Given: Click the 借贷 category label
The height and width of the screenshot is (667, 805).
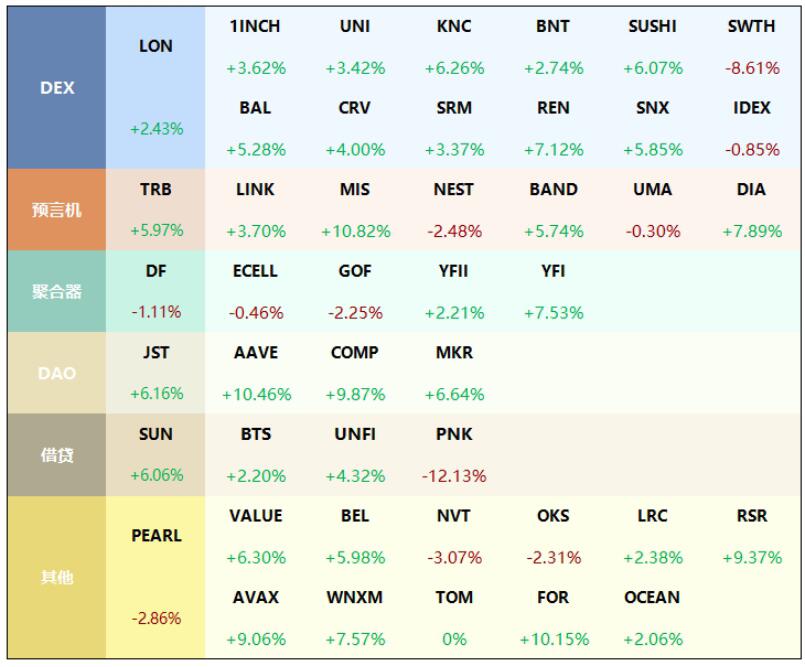Looking at the screenshot, I should pyautogui.click(x=56, y=455).
